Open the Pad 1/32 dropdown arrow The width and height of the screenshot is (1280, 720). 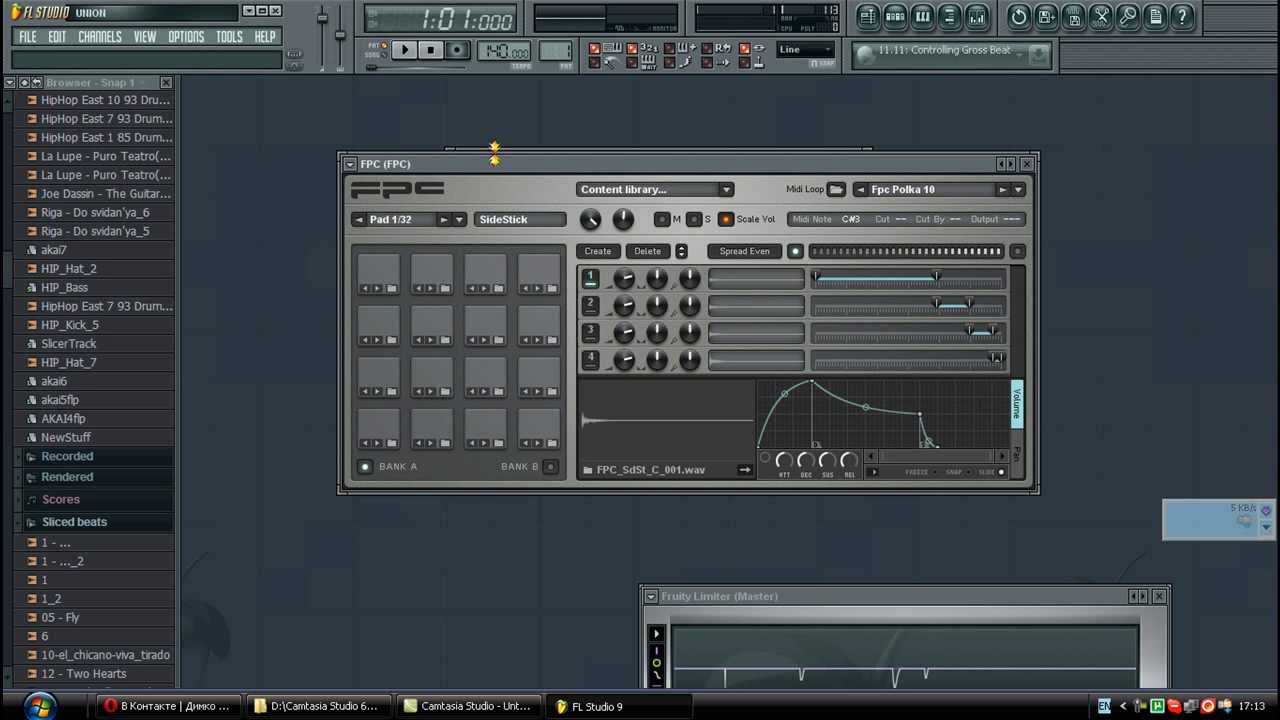pos(459,220)
